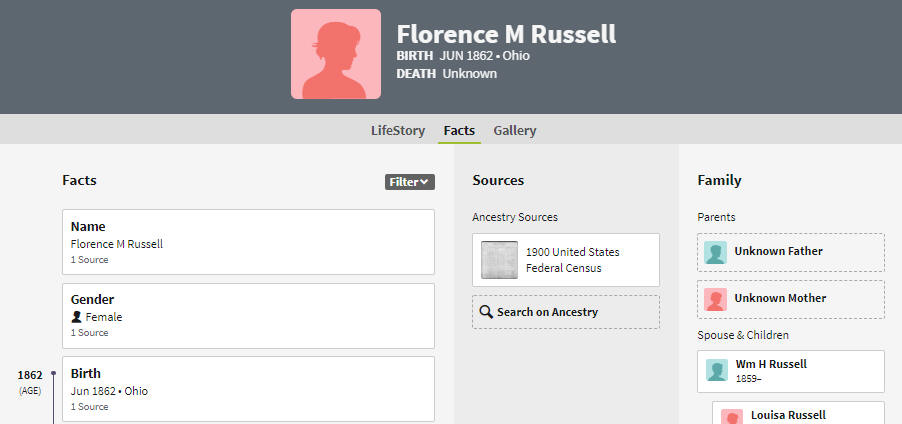
Task: Click Louisa Russell's avatar icon
Action: pos(732,417)
